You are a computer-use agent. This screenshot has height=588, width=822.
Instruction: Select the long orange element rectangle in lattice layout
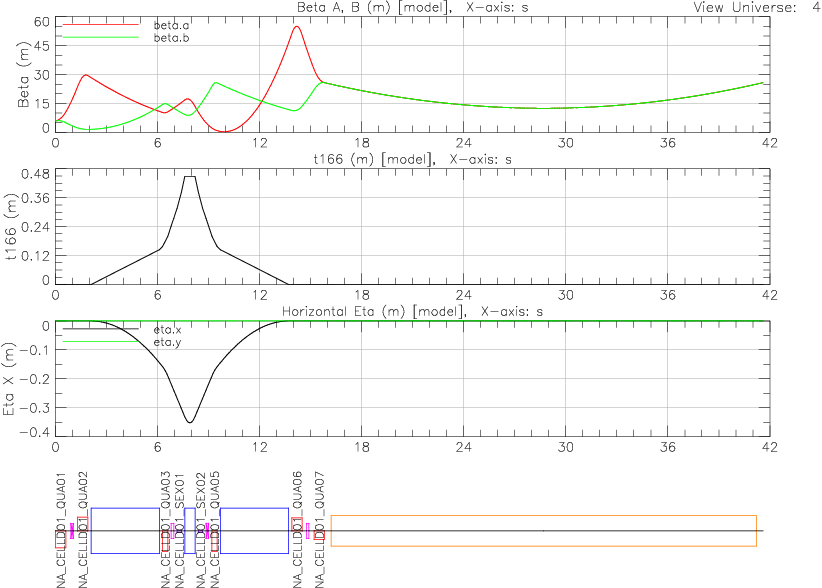544,531
